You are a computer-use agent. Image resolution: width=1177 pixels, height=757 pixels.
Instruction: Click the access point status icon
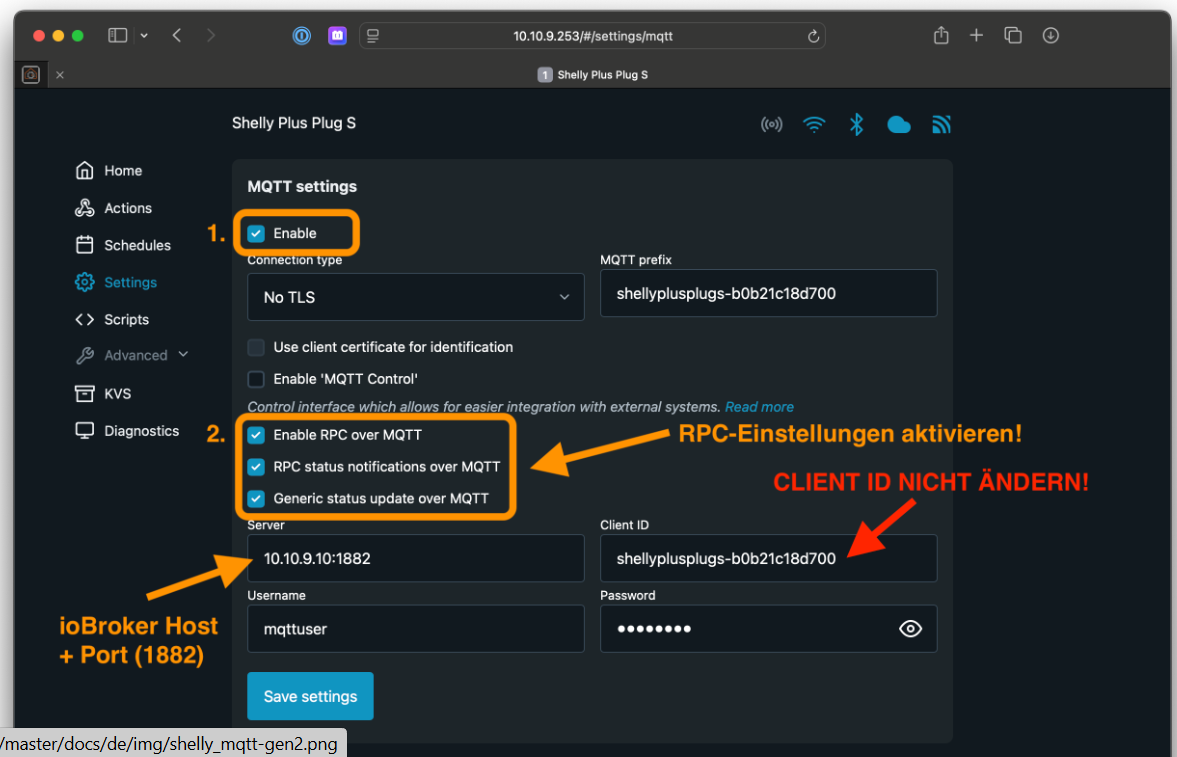click(772, 125)
